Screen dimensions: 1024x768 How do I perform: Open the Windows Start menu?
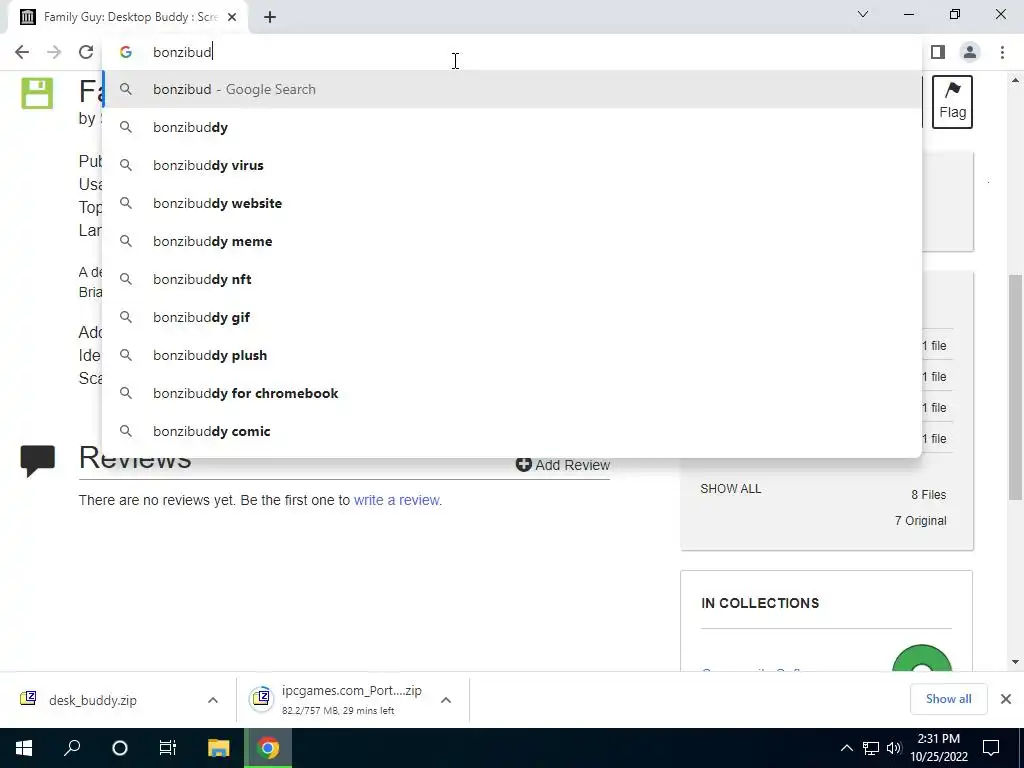[24, 748]
